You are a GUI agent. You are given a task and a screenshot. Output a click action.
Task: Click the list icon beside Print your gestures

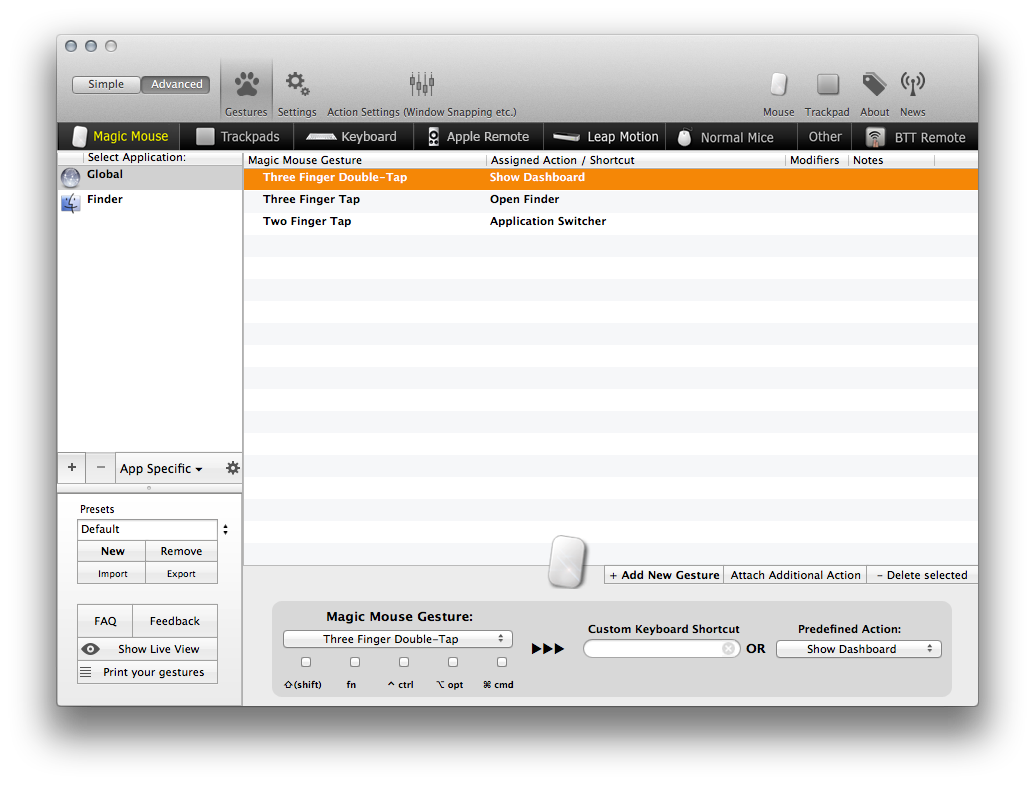86,672
